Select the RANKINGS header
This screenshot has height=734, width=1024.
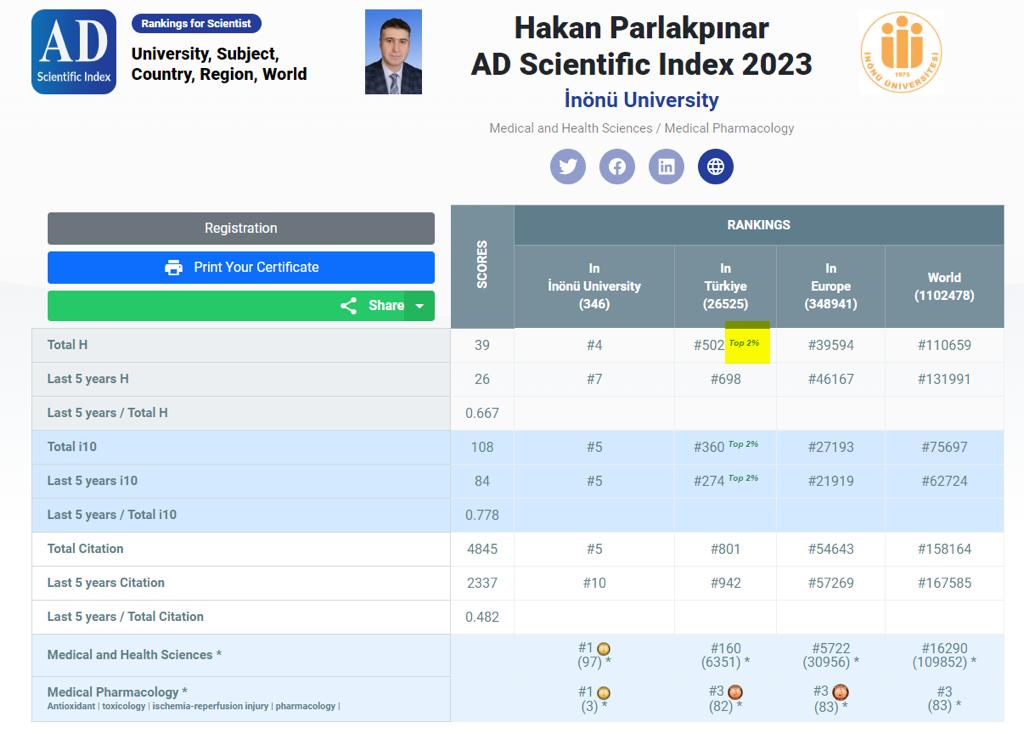coord(759,225)
